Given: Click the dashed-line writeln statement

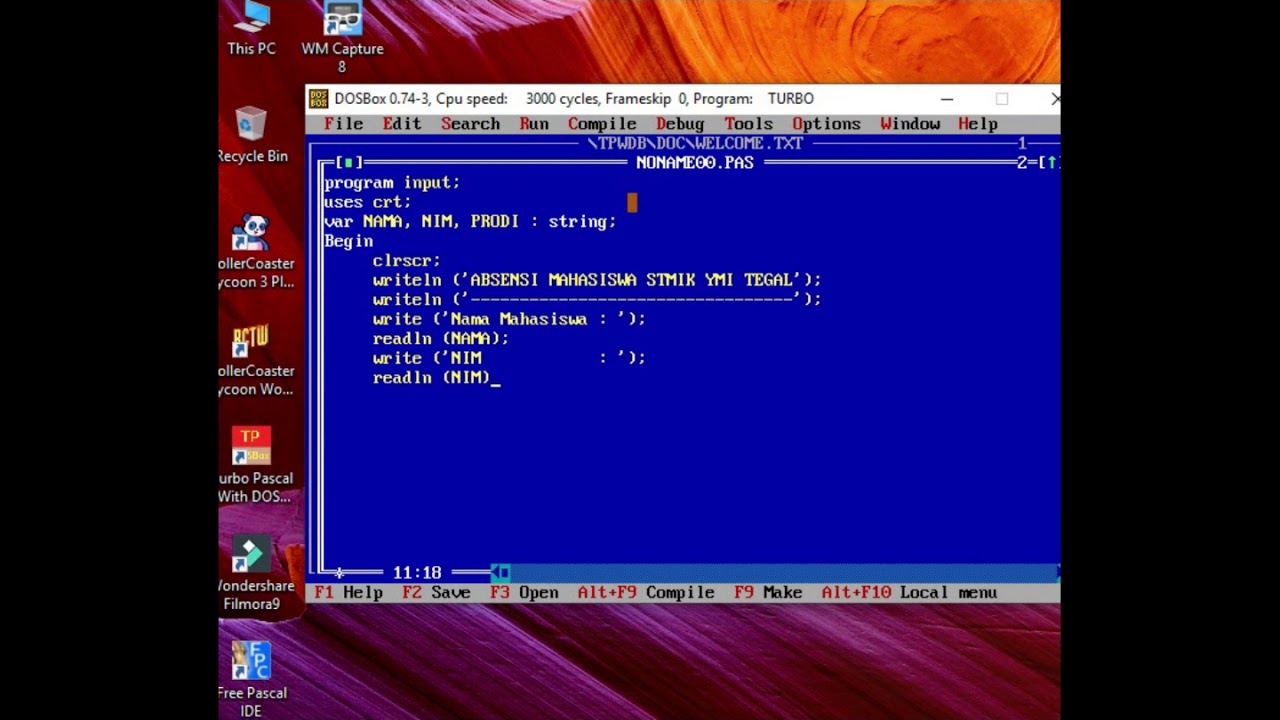Looking at the screenshot, I should point(597,299).
